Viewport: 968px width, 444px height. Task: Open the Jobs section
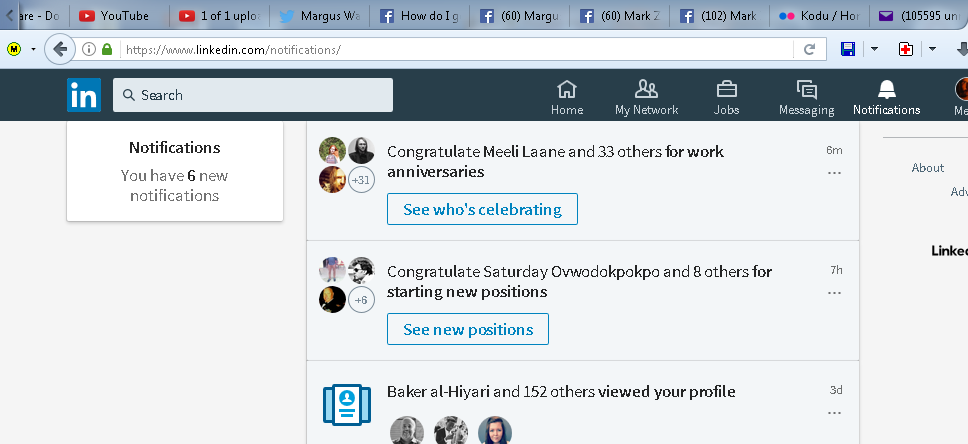pos(727,98)
